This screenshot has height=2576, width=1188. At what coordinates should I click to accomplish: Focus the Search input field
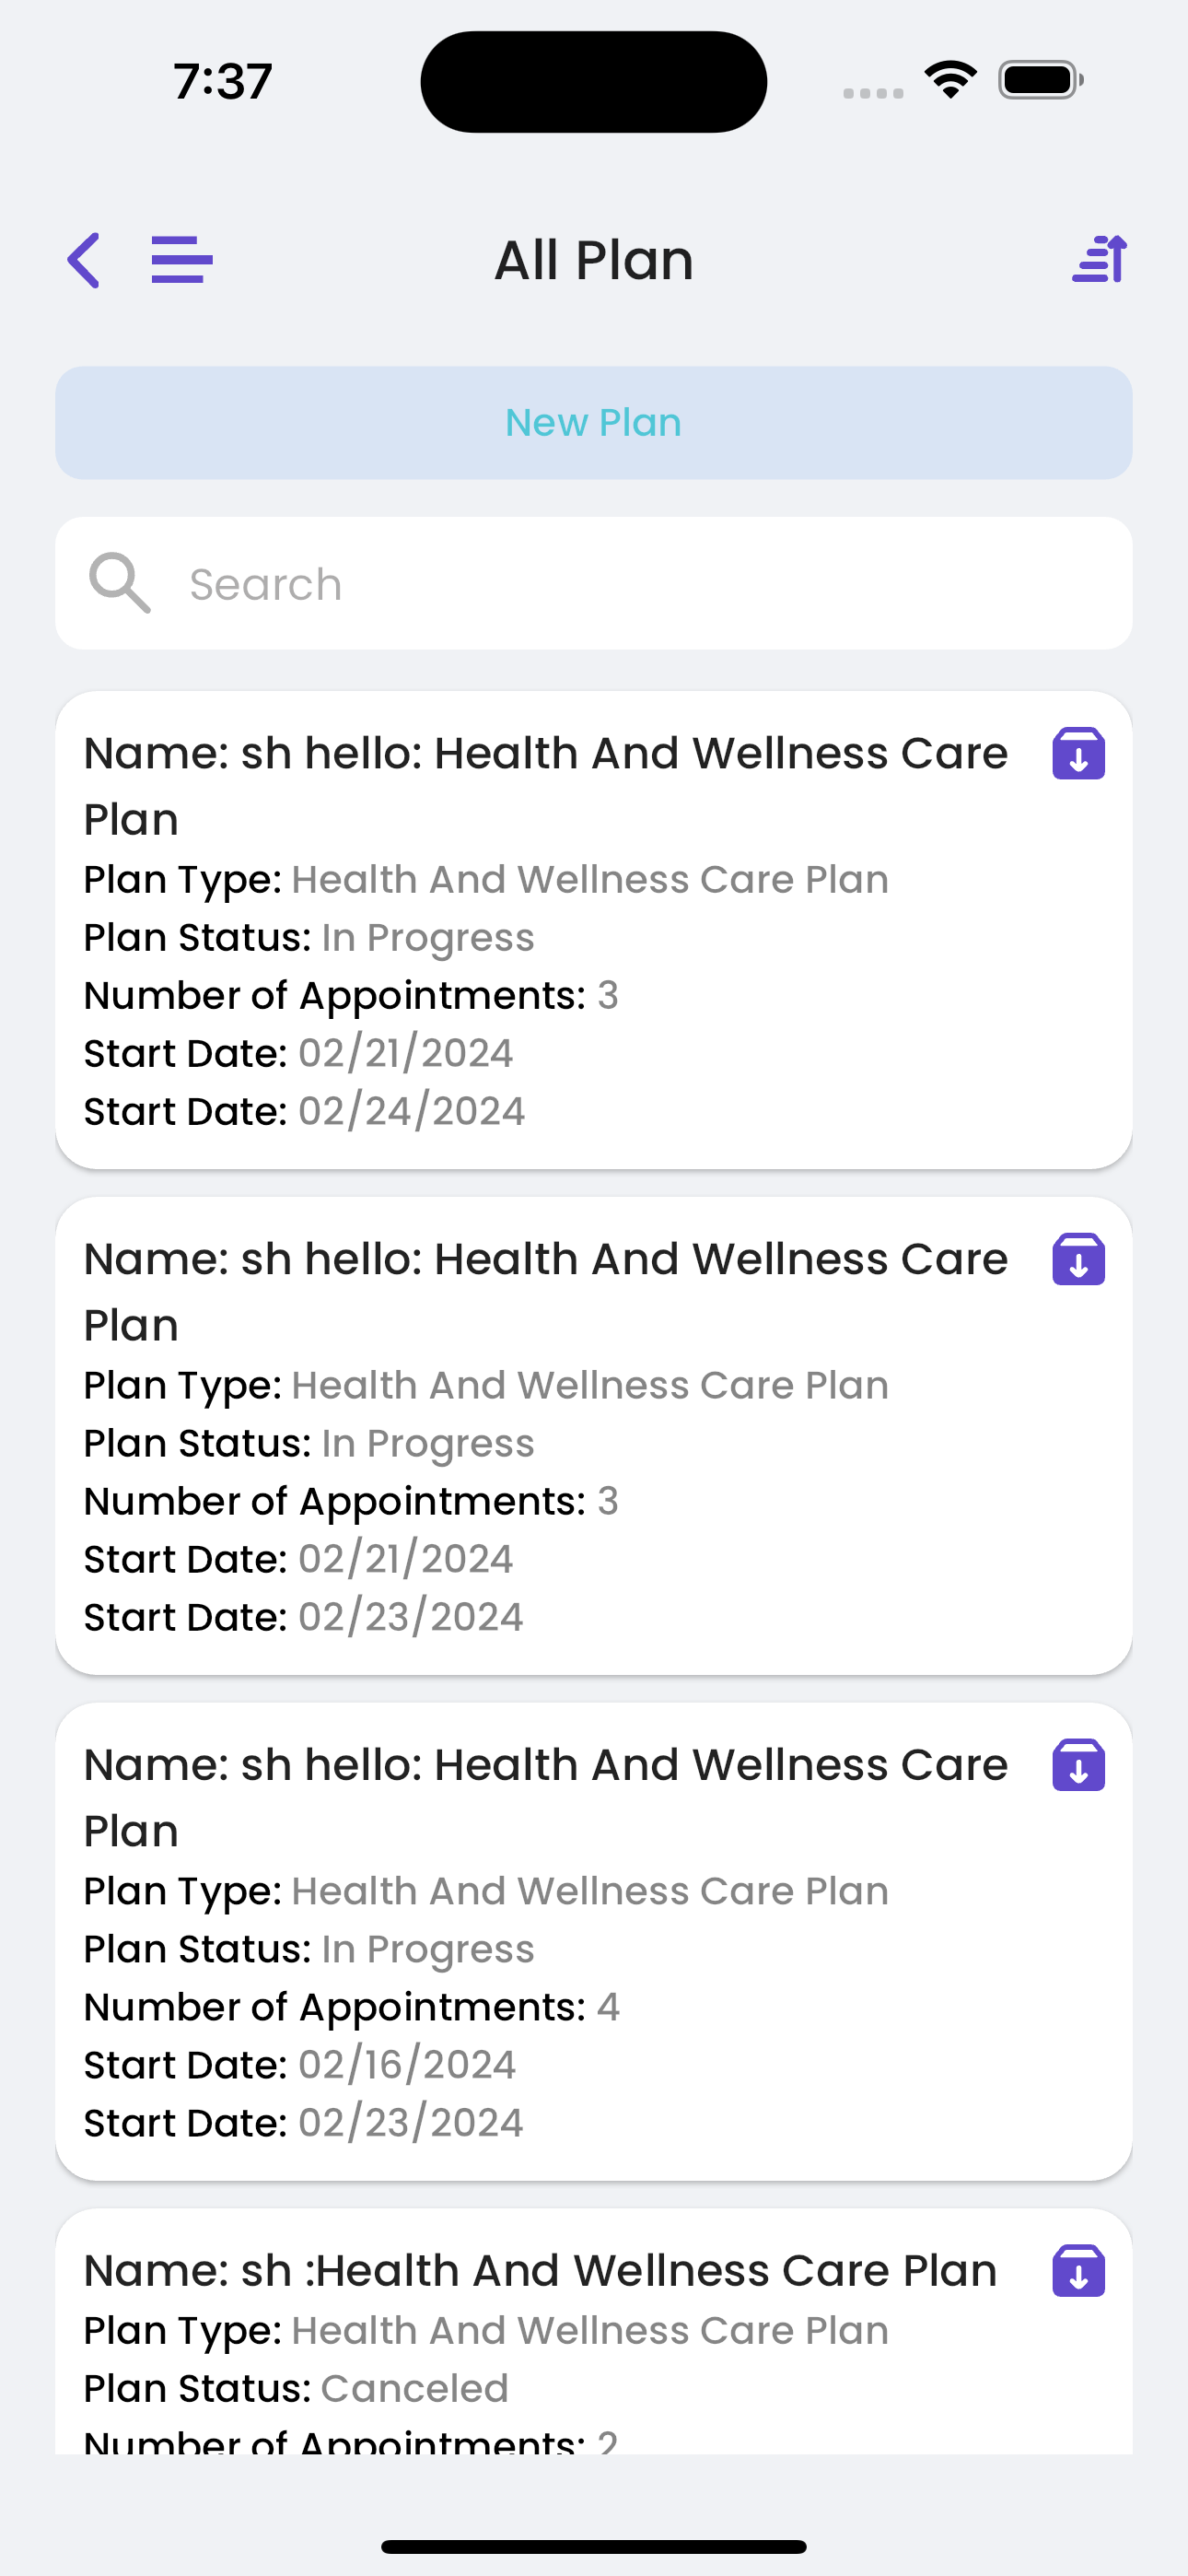click(594, 583)
